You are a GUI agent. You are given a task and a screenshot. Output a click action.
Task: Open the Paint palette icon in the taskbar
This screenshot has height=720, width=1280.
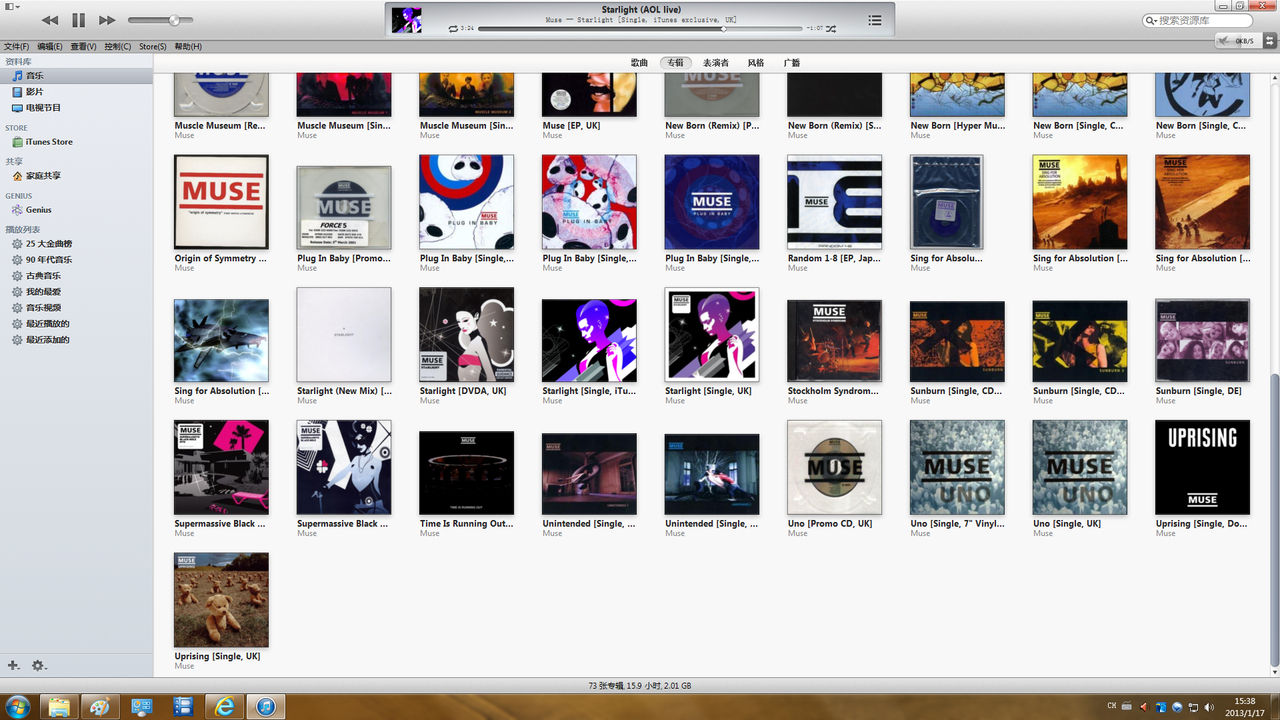click(99, 707)
